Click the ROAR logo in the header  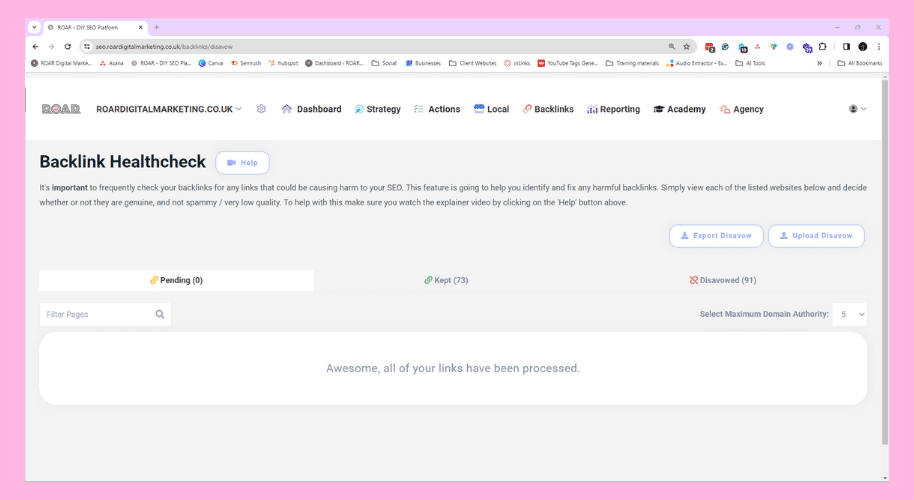(x=61, y=109)
